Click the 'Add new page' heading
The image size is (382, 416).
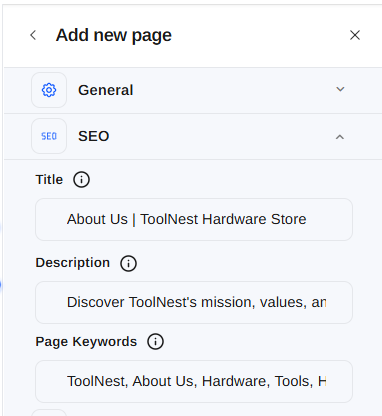(x=114, y=35)
